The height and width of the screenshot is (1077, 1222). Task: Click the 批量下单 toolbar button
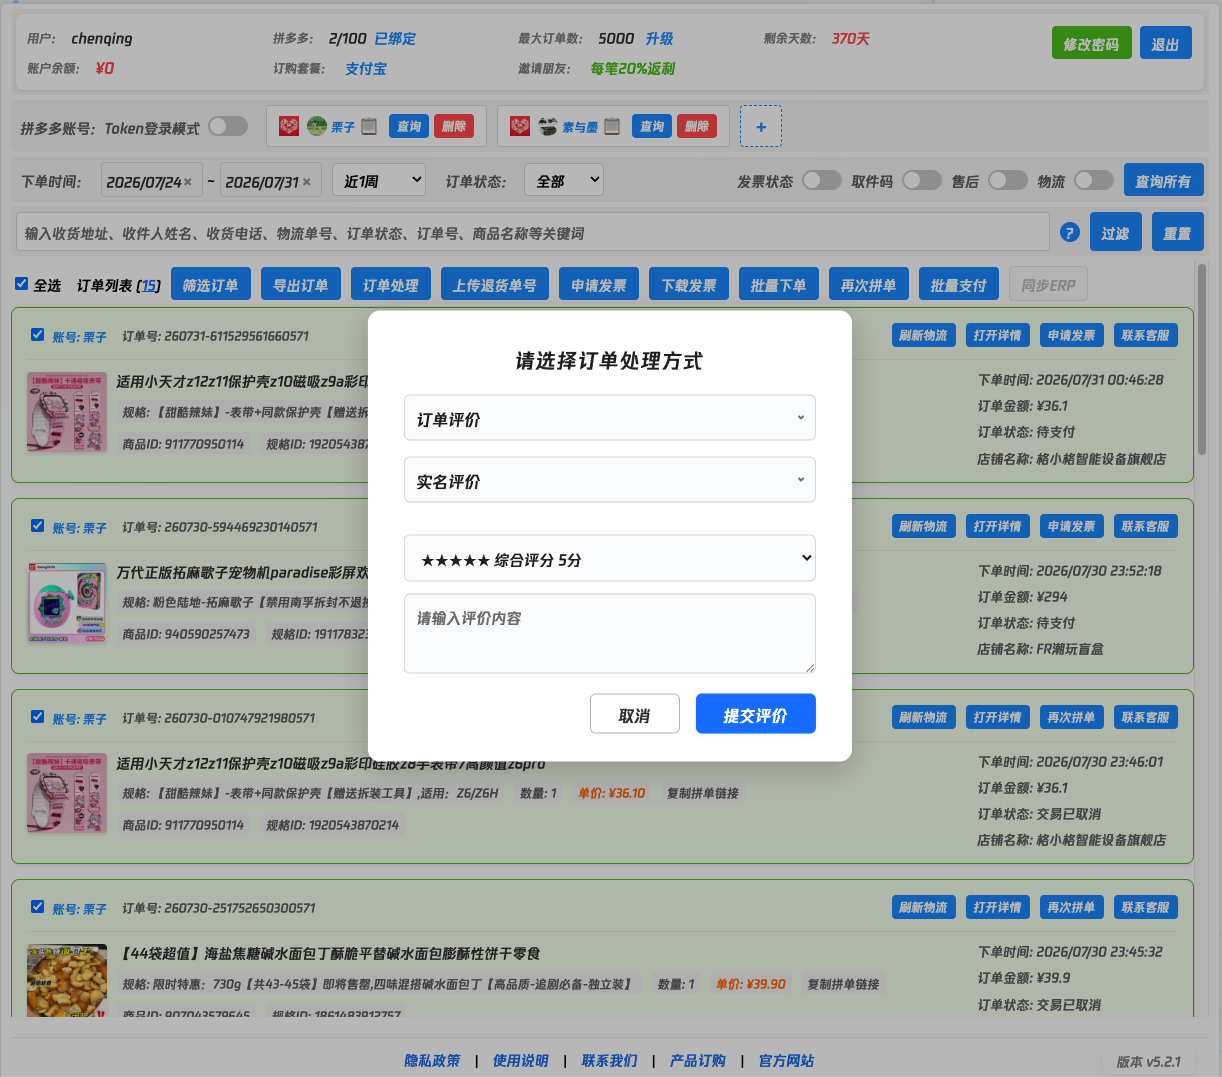coord(779,285)
